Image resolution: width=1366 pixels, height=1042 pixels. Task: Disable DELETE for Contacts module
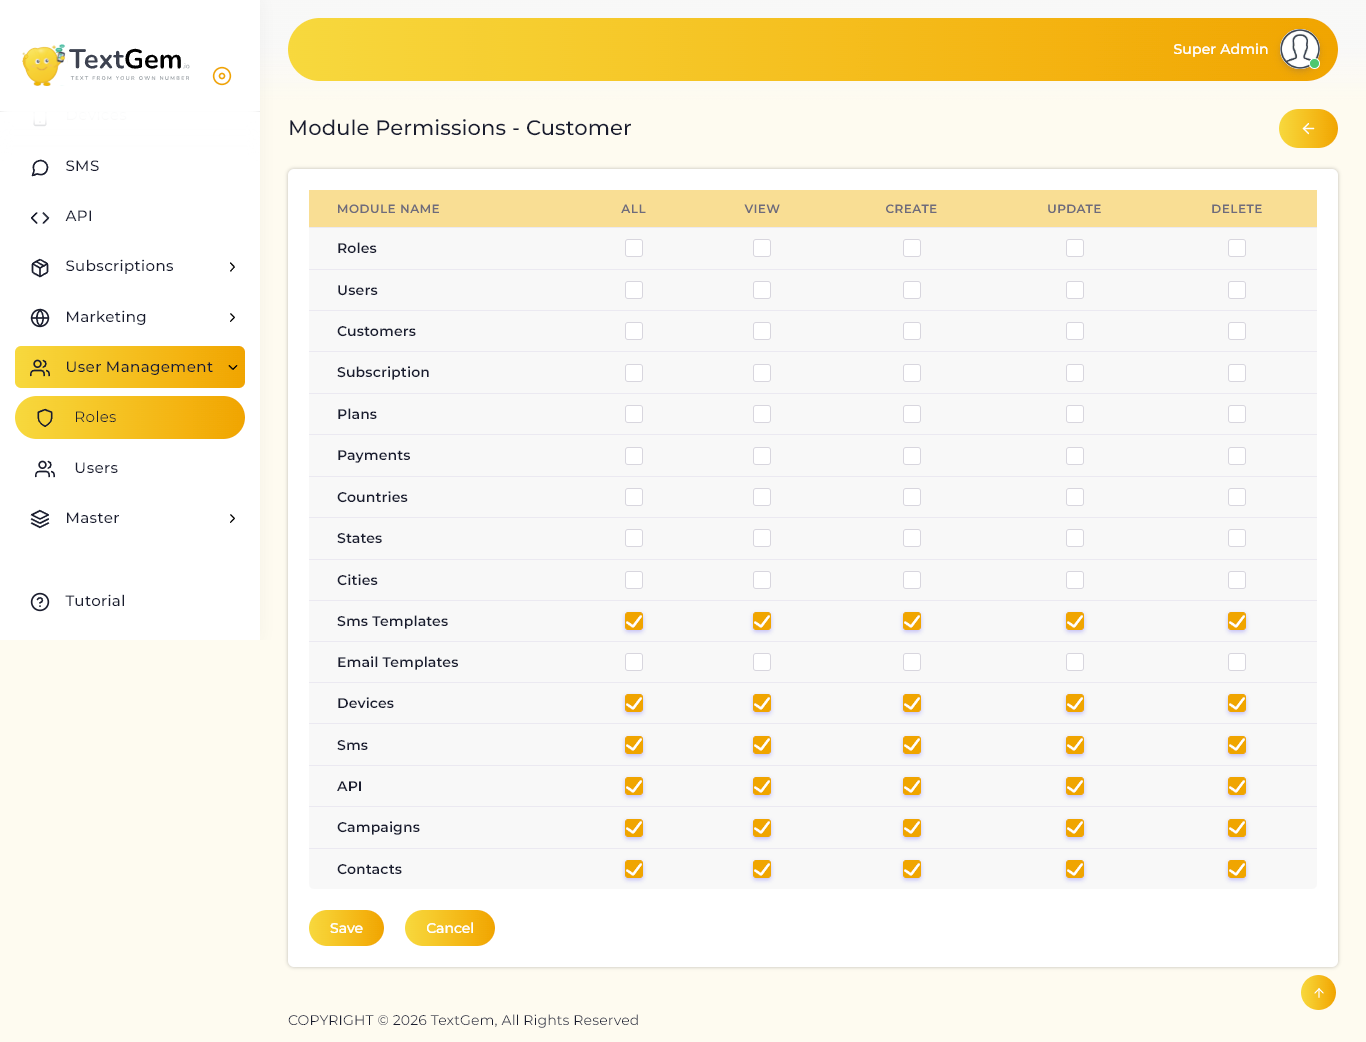point(1237,869)
